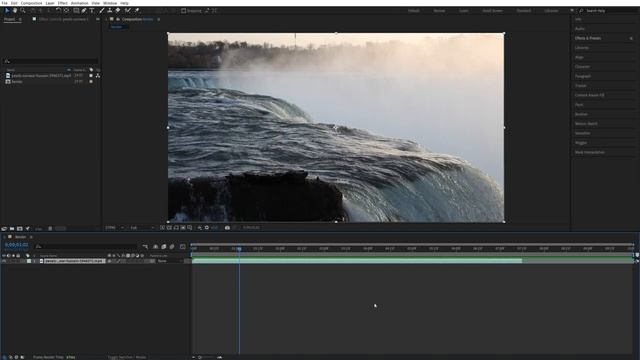640x360 pixels.
Task: Switch to Small Screen workspace
Action: pyautogui.click(x=492, y=11)
